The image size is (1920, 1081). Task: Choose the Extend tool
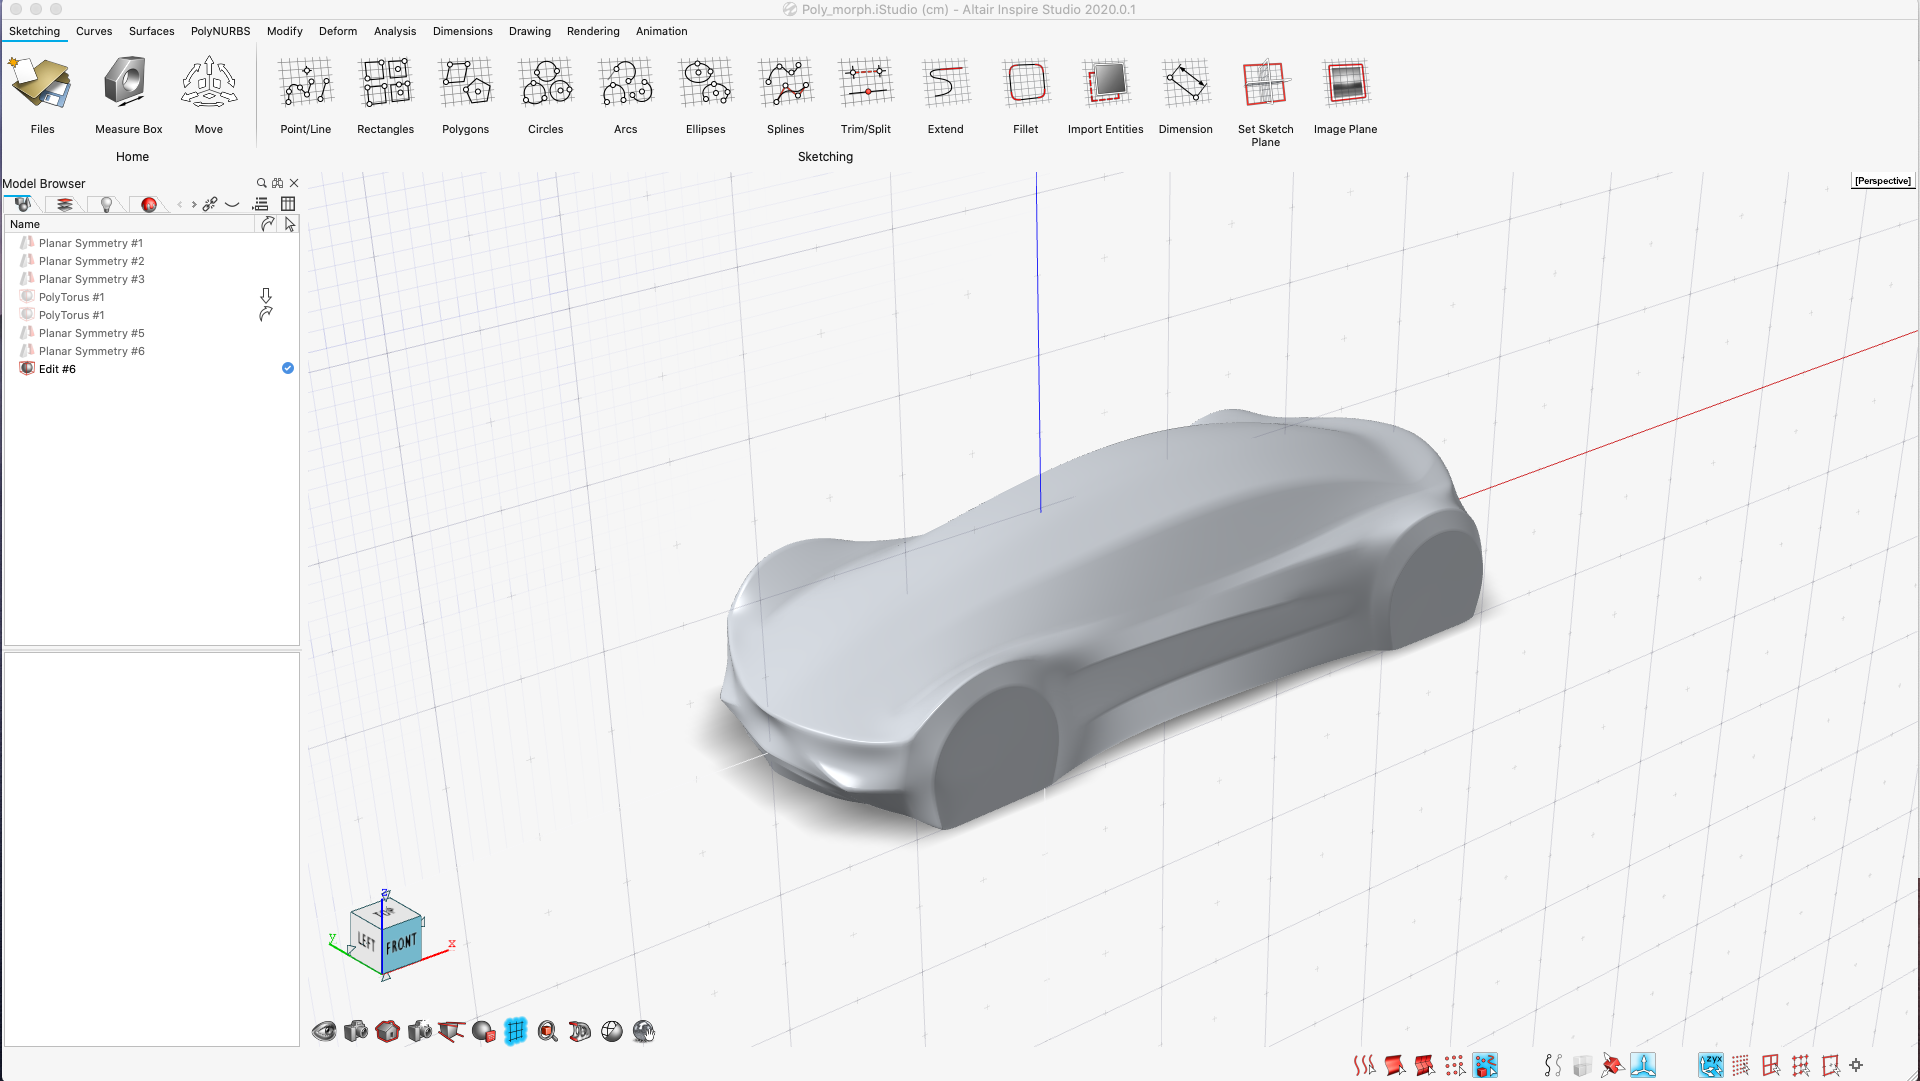pyautogui.click(x=946, y=95)
